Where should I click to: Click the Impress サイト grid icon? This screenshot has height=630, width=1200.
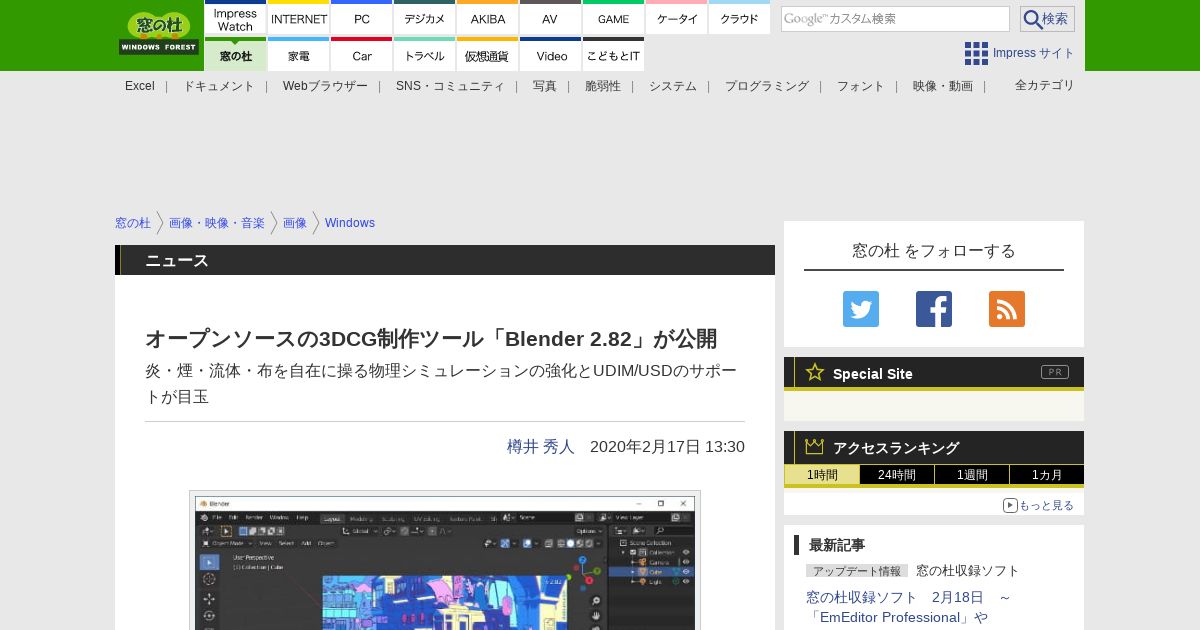pyautogui.click(x=976, y=53)
